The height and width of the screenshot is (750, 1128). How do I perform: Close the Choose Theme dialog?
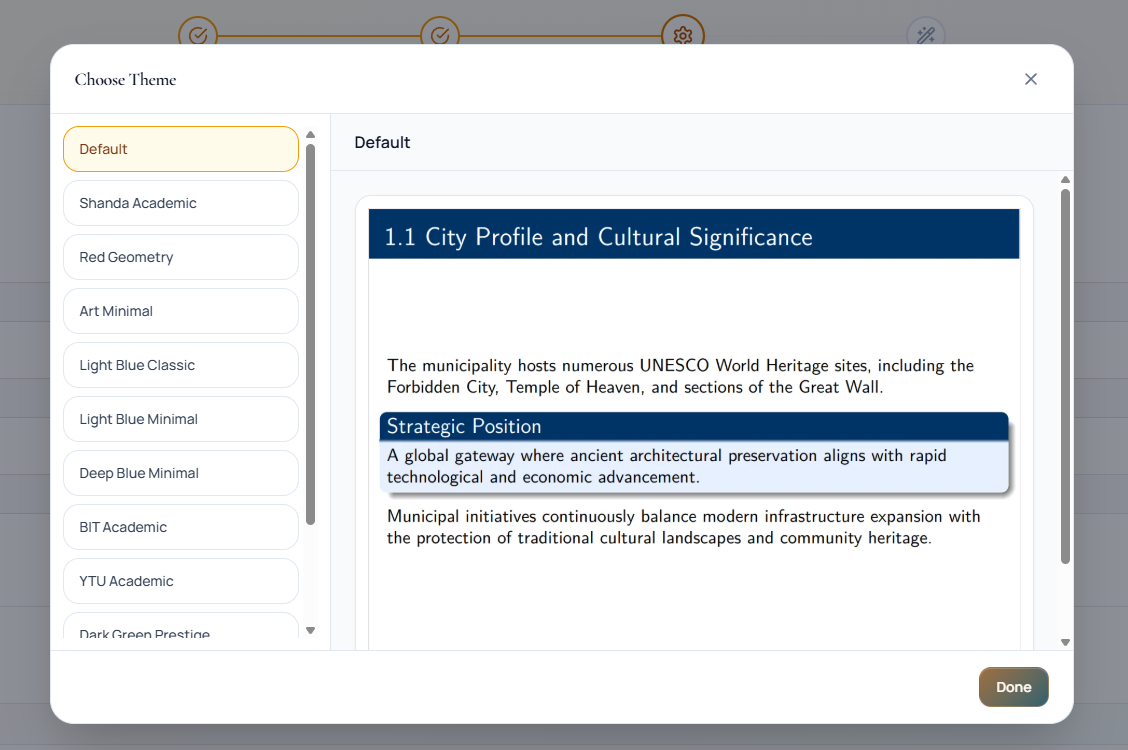(x=1031, y=79)
